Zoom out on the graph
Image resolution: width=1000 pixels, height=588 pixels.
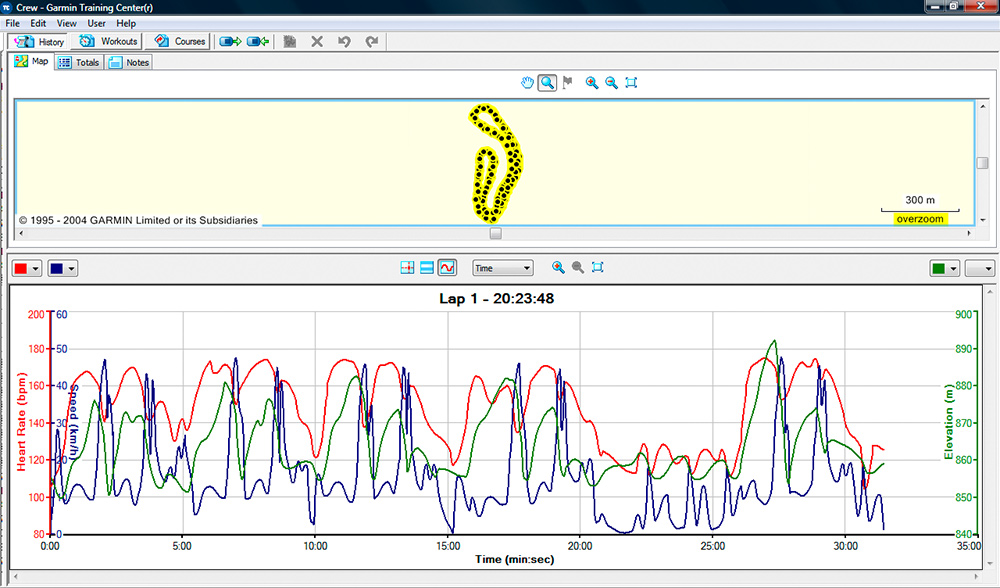[578, 268]
